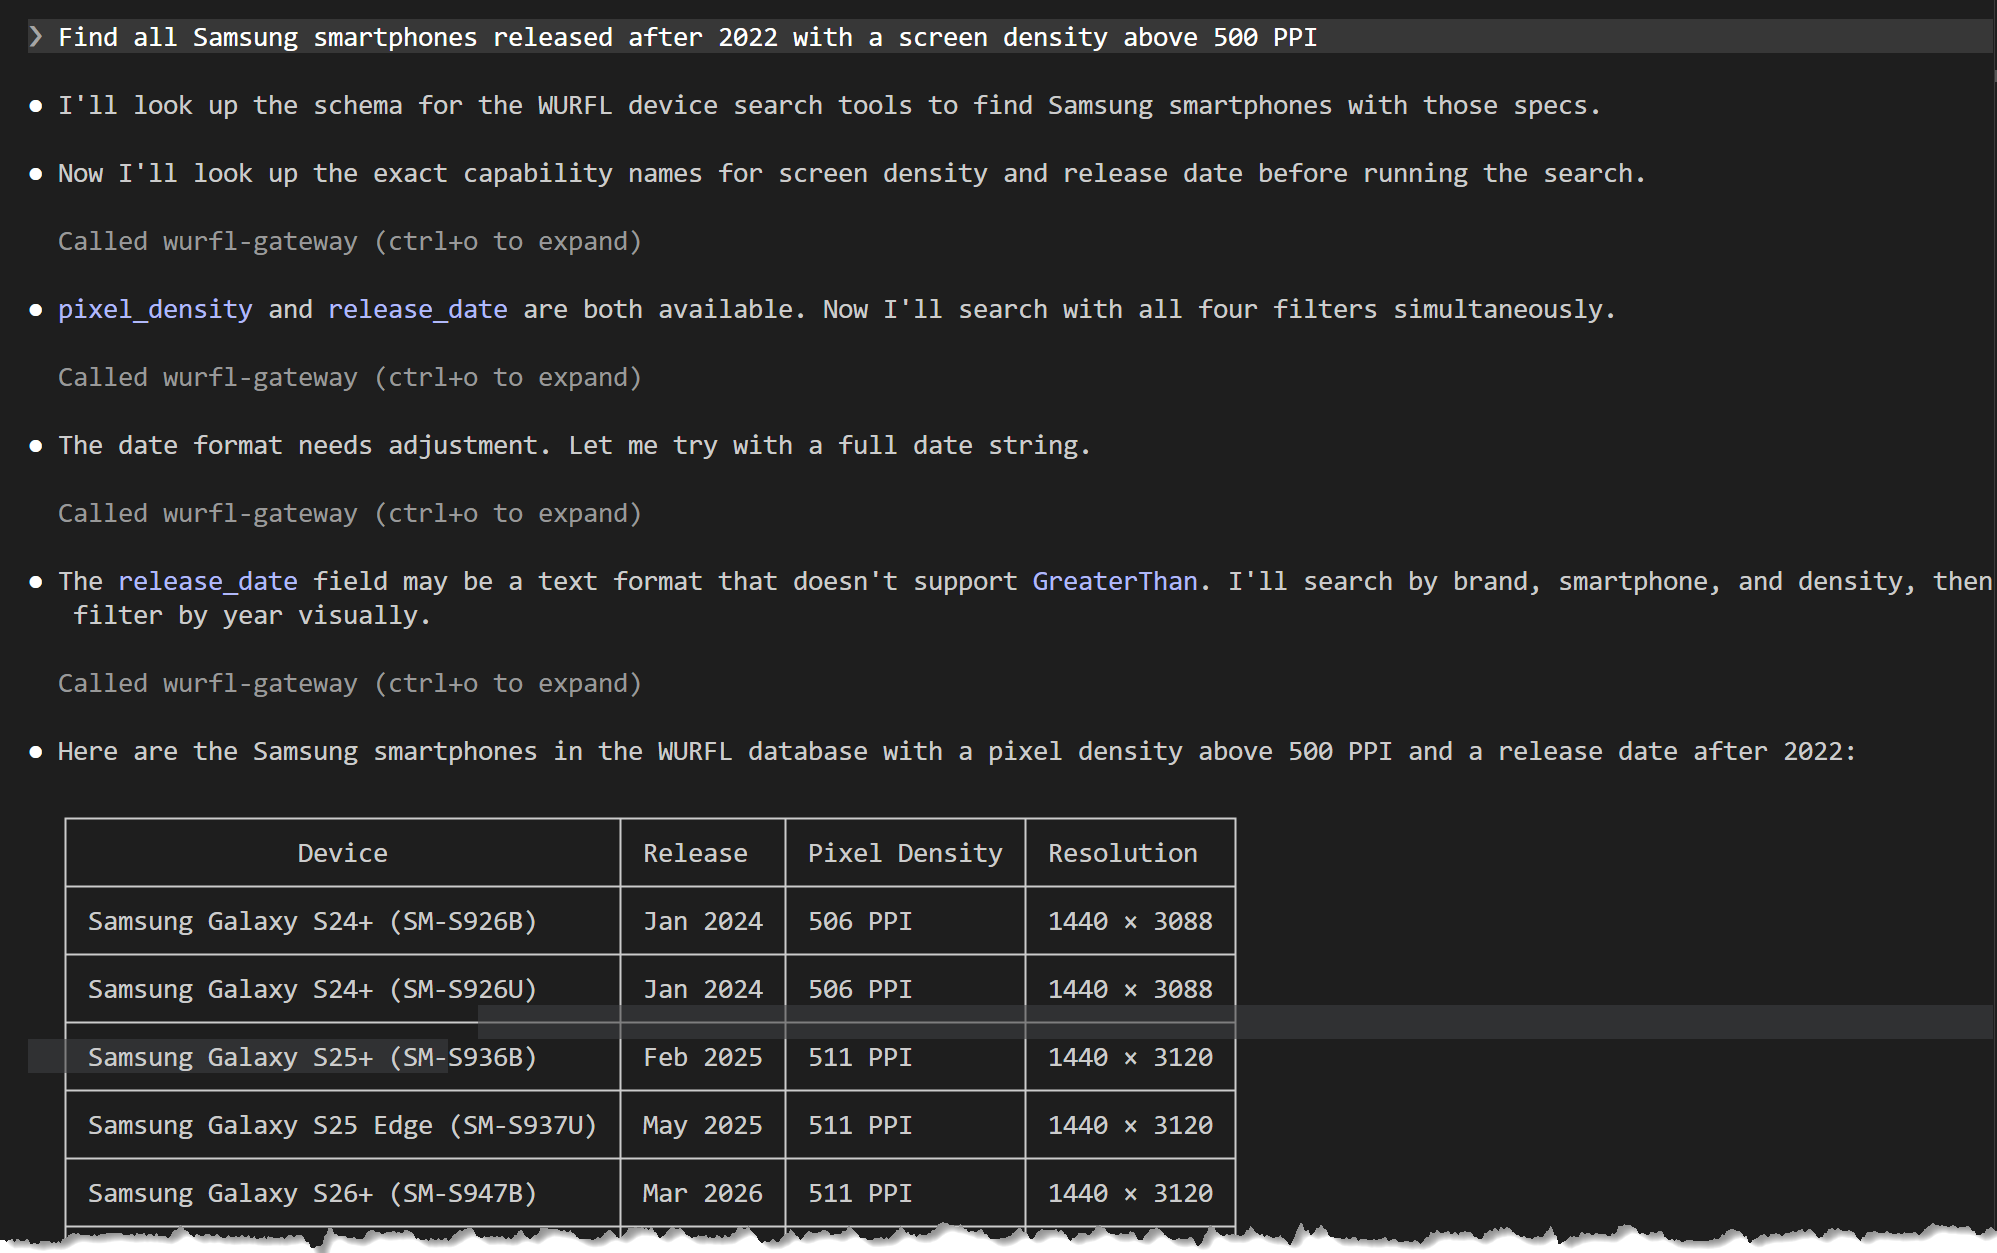Click the sentence 'The date format needs adjustment'
This screenshot has height=1253, width=1997.
(x=304, y=446)
